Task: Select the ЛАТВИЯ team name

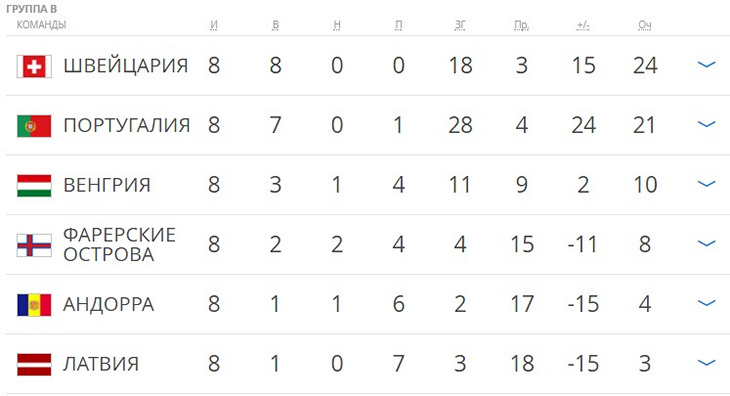Action: [101, 363]
